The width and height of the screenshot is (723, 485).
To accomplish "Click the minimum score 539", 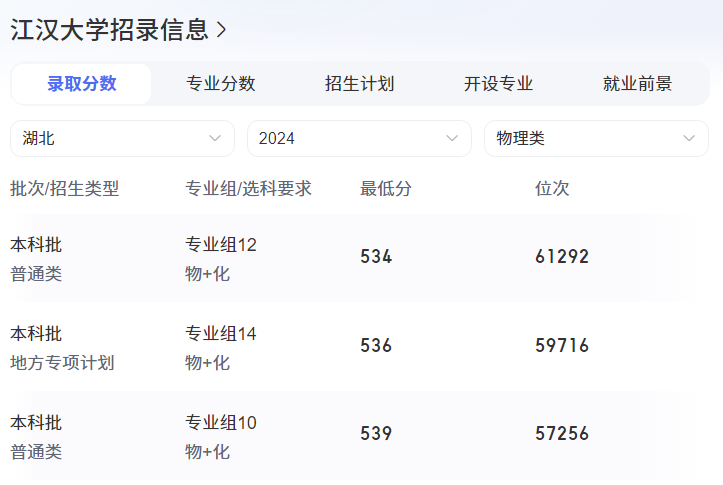I will [376, 434].
